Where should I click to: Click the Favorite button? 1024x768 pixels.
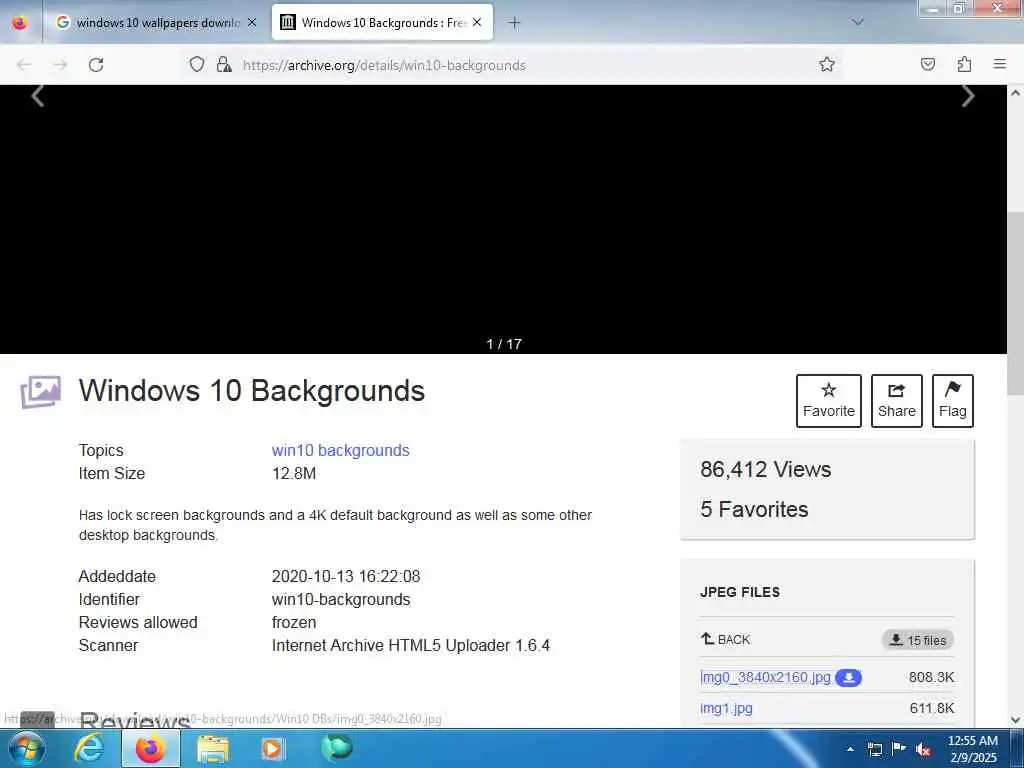829,401
